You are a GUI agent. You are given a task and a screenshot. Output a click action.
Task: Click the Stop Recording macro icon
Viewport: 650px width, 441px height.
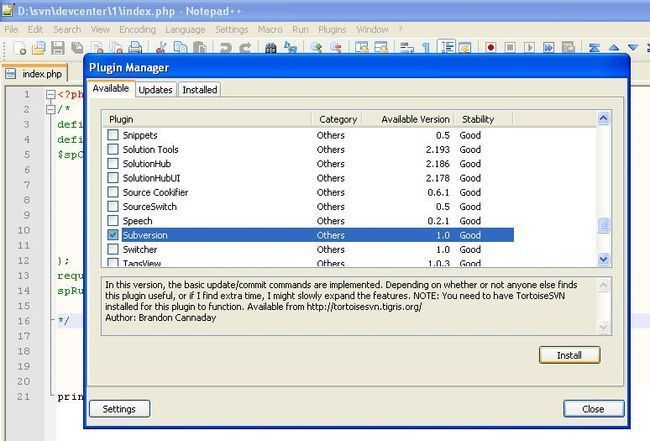(x=510, y=48)
